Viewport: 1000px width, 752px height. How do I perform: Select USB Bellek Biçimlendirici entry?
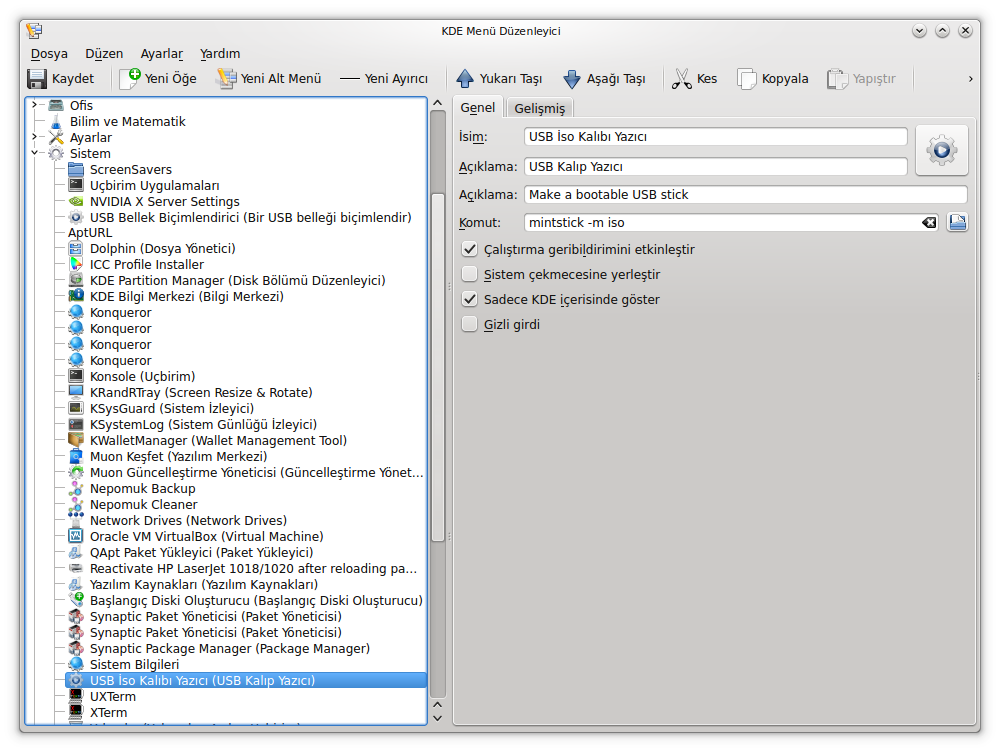point(251,217)
